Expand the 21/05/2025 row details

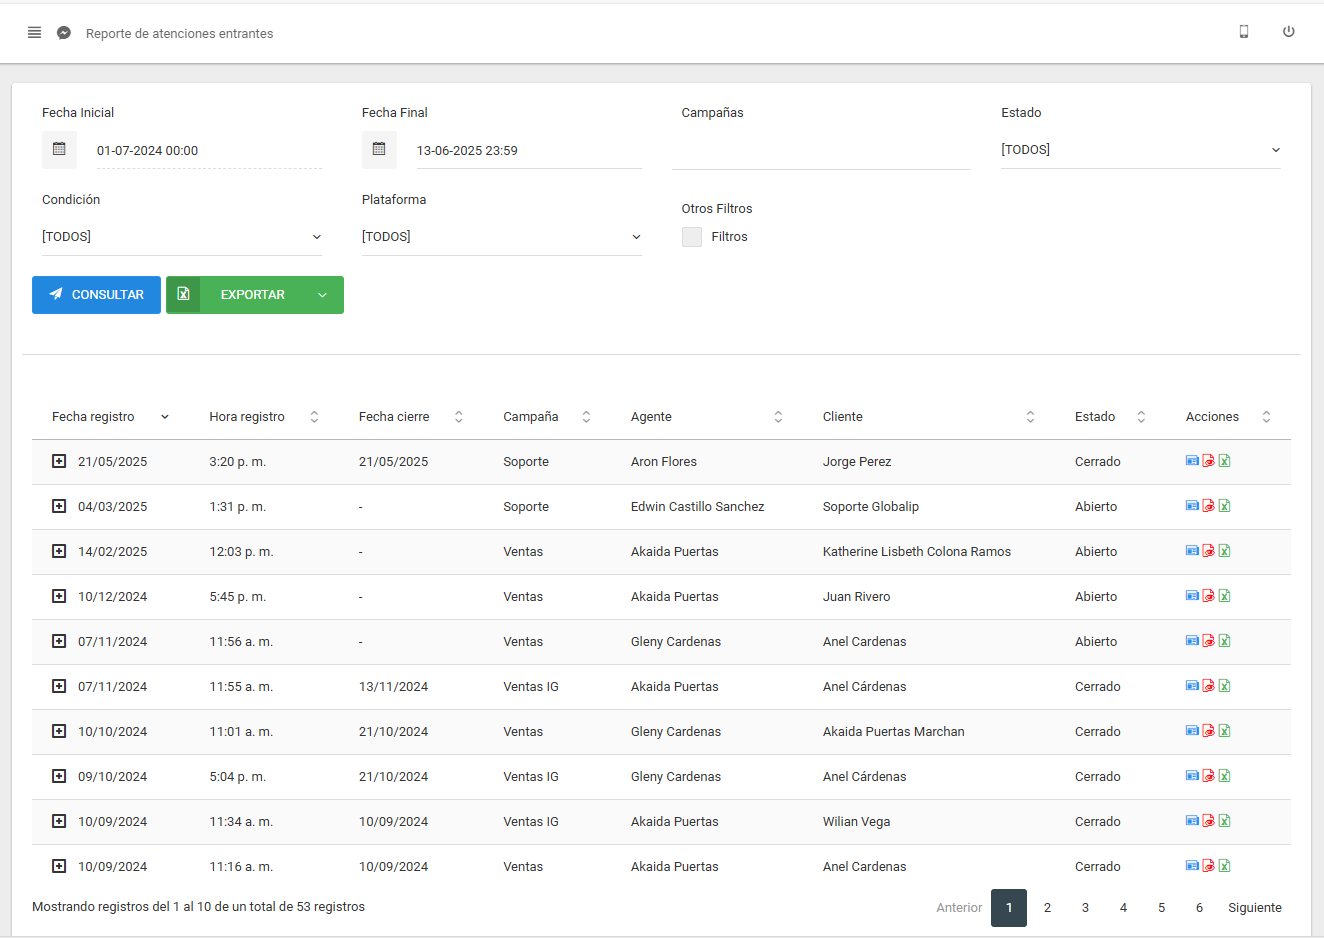pyautogui.click(x=59, y=461)
